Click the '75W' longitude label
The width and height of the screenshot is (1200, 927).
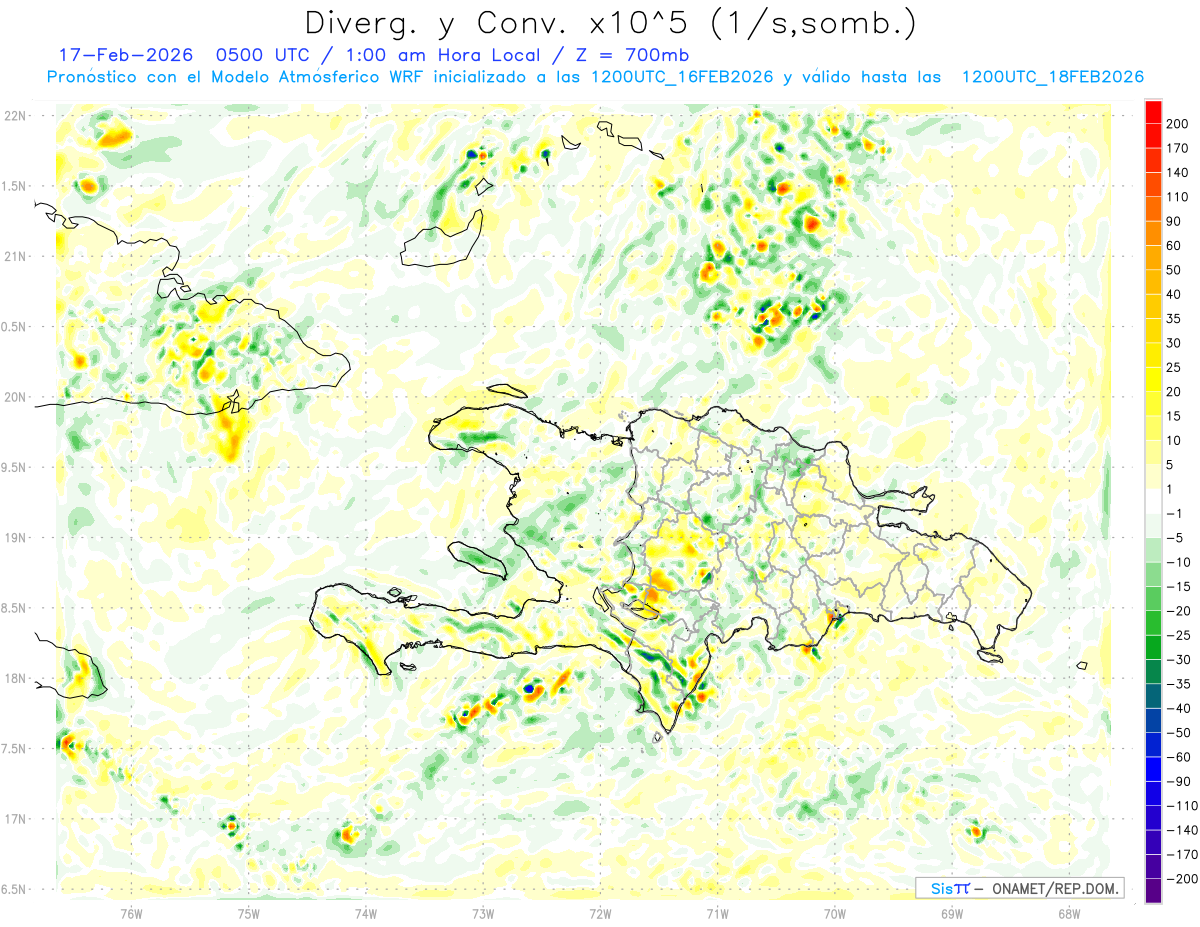point(249,912)
